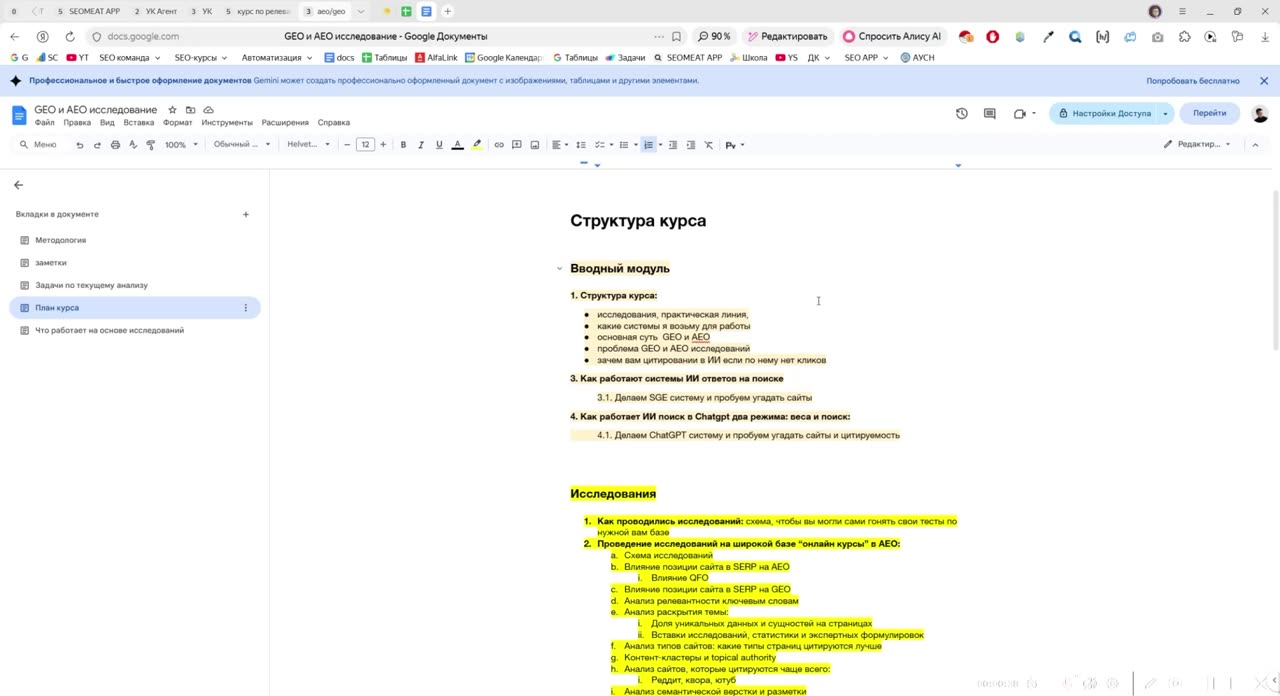Toggle bold formatting
This screenshot has height=696, width=1280.
[403, 145]
